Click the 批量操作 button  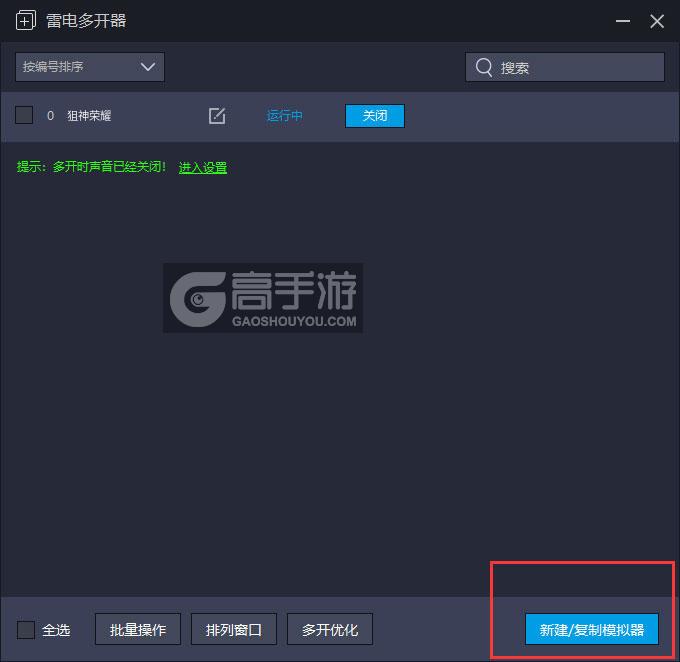coord(138,629)
